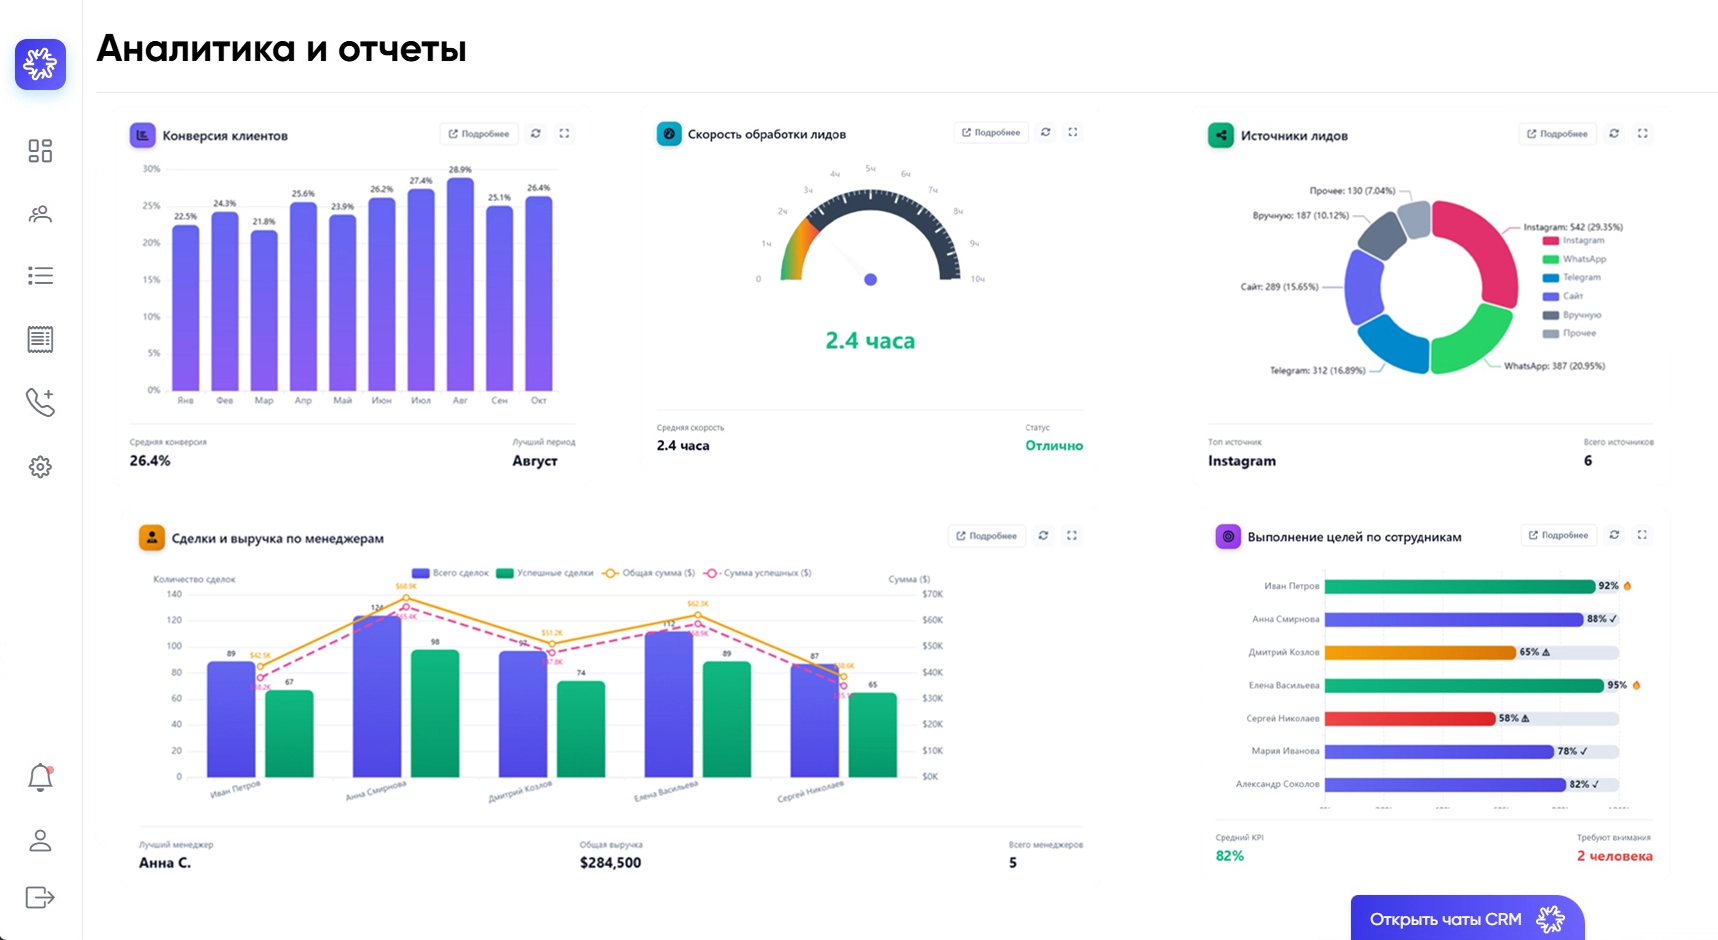Open the dashboard grid icon in sidebar

[x=40, y=151]
